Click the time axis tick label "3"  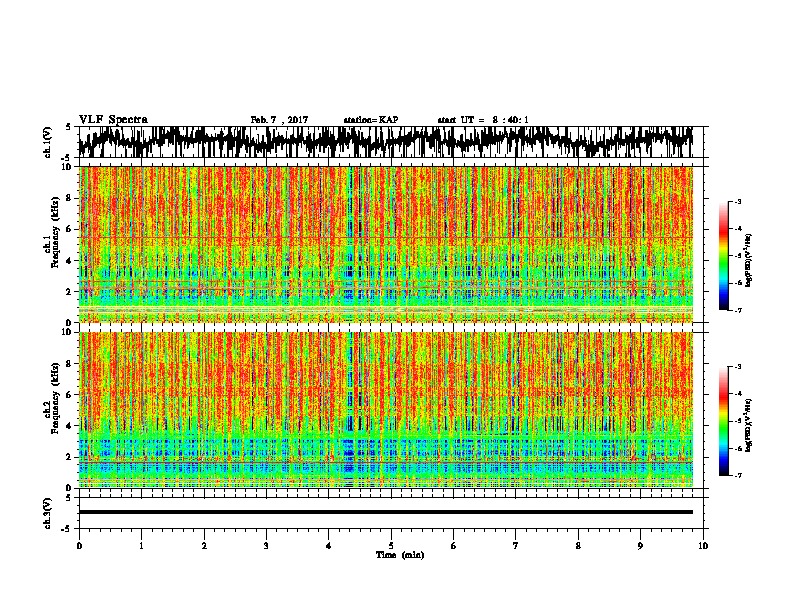266,546
